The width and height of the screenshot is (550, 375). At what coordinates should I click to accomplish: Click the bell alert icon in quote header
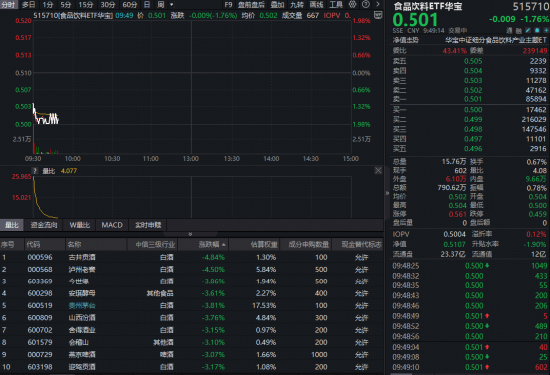[537, 31]
